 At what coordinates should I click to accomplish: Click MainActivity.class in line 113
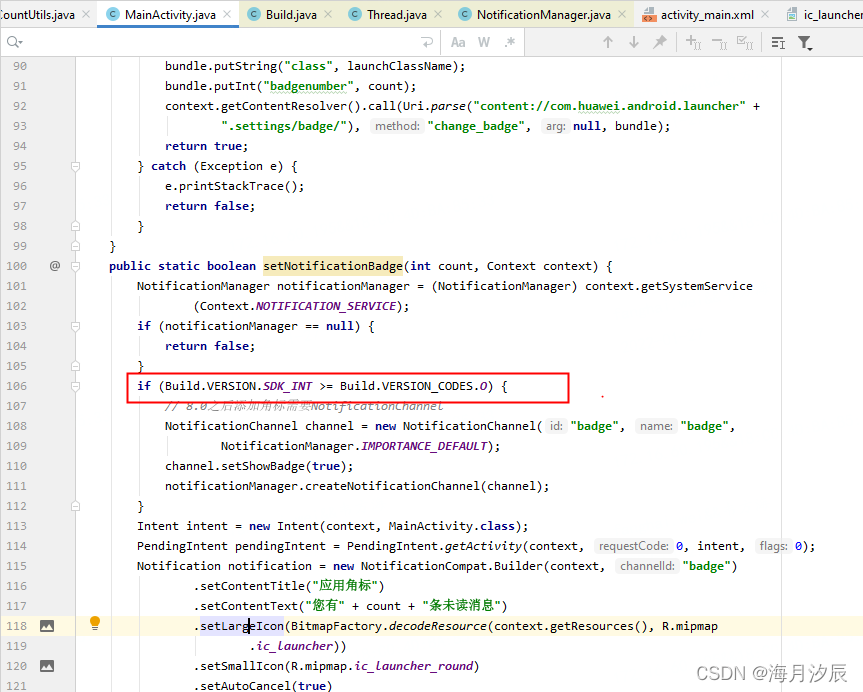(451, 526)
